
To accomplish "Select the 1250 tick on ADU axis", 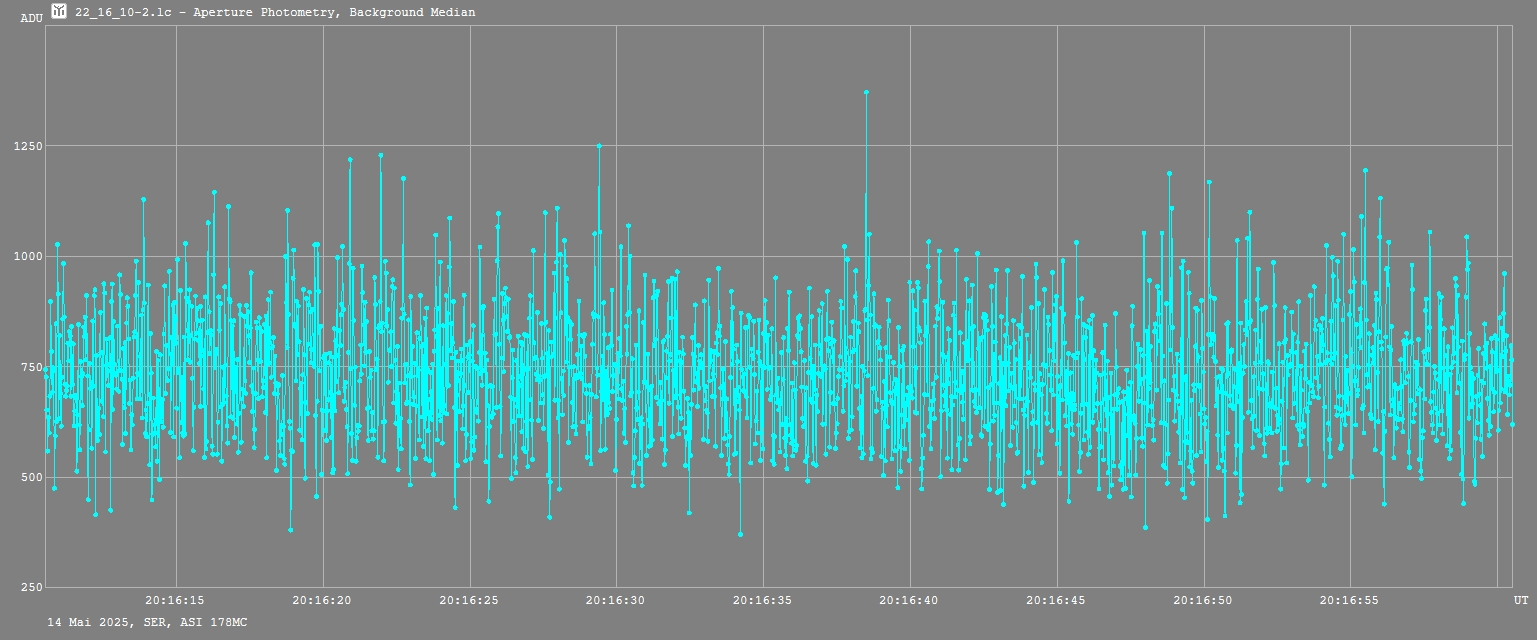I will 28,146.
